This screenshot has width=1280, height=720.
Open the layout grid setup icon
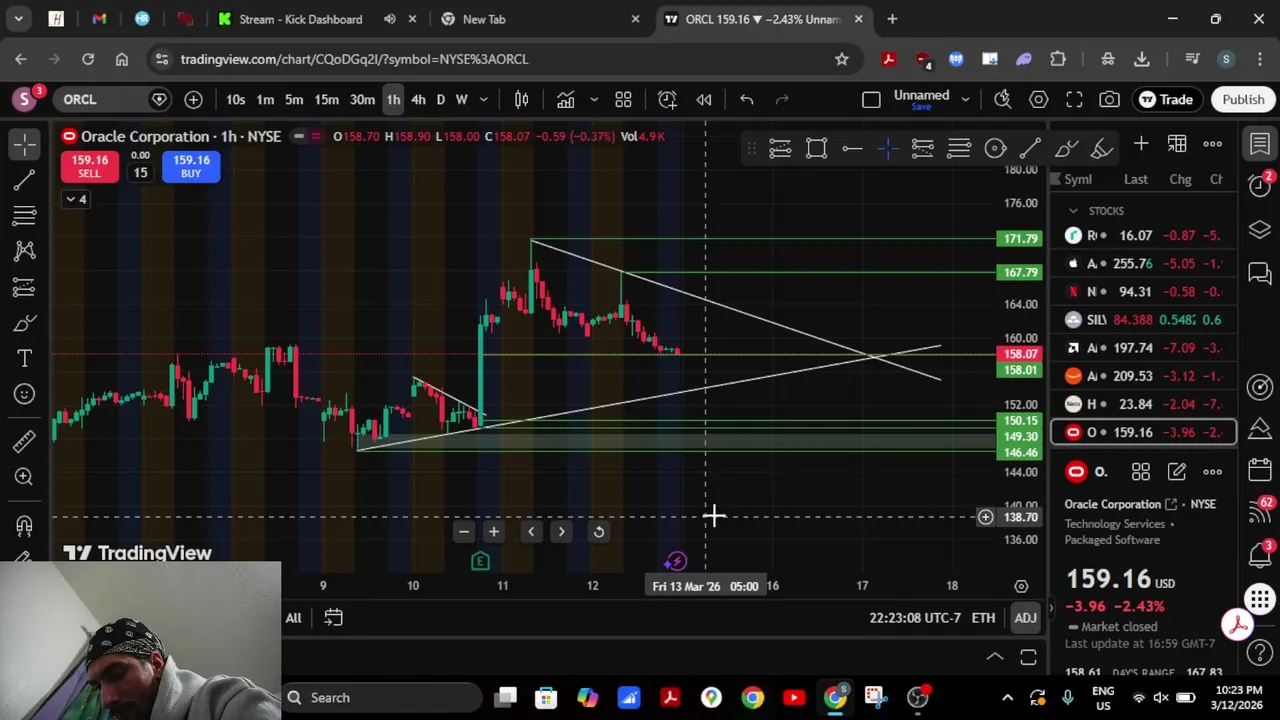[x=623, y=100]
